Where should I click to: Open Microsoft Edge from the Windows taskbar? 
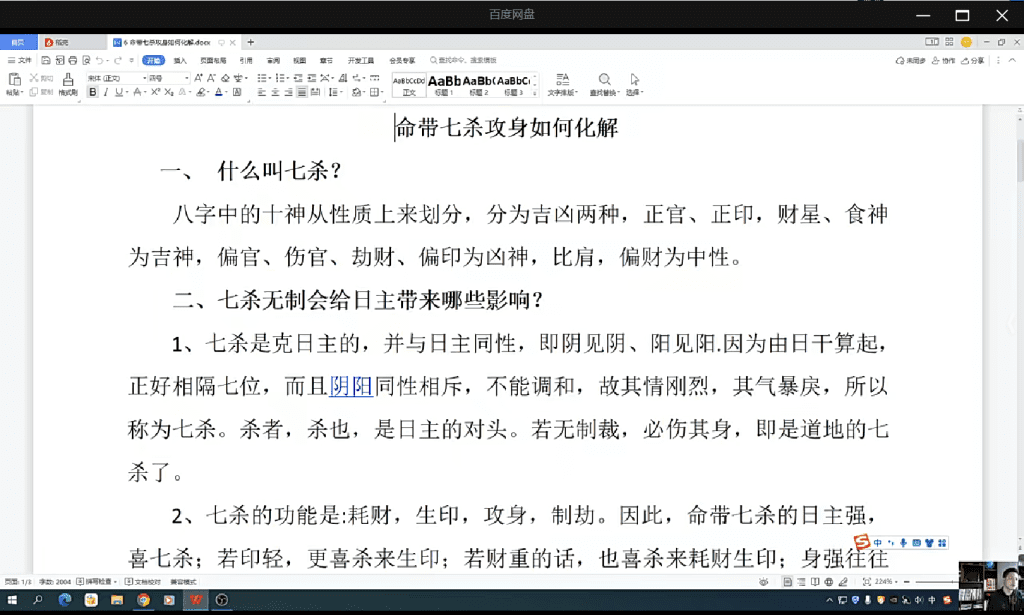point(65,600)
